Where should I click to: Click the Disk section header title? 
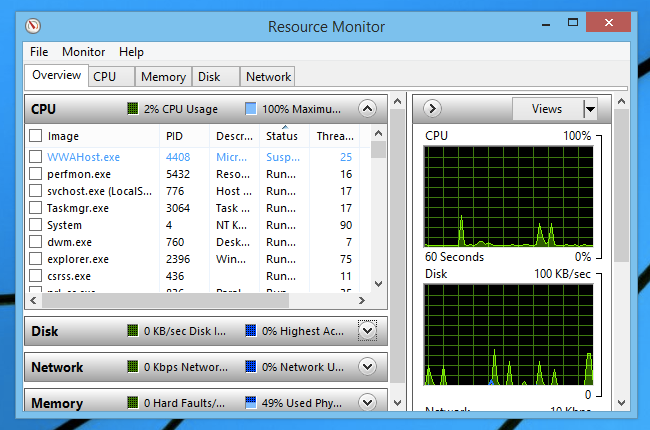point(44,331)
